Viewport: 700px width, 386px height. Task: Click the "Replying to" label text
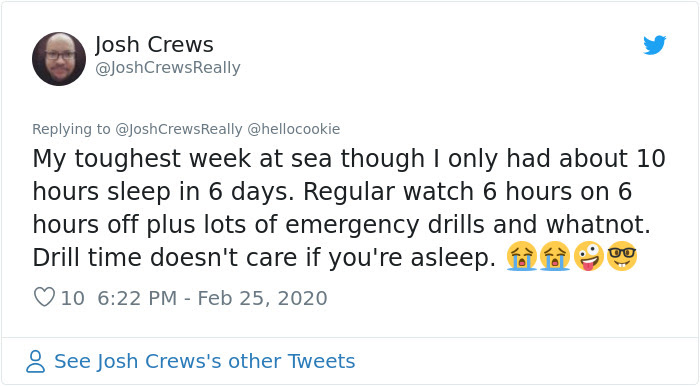[x=71, y=129]
